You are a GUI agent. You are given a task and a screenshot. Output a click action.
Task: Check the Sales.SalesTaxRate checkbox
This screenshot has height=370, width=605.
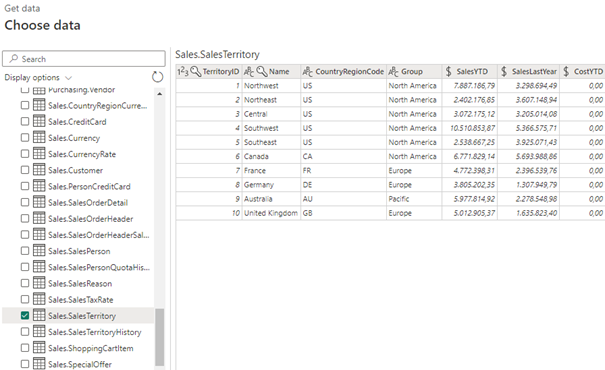[x=25, y=299]
